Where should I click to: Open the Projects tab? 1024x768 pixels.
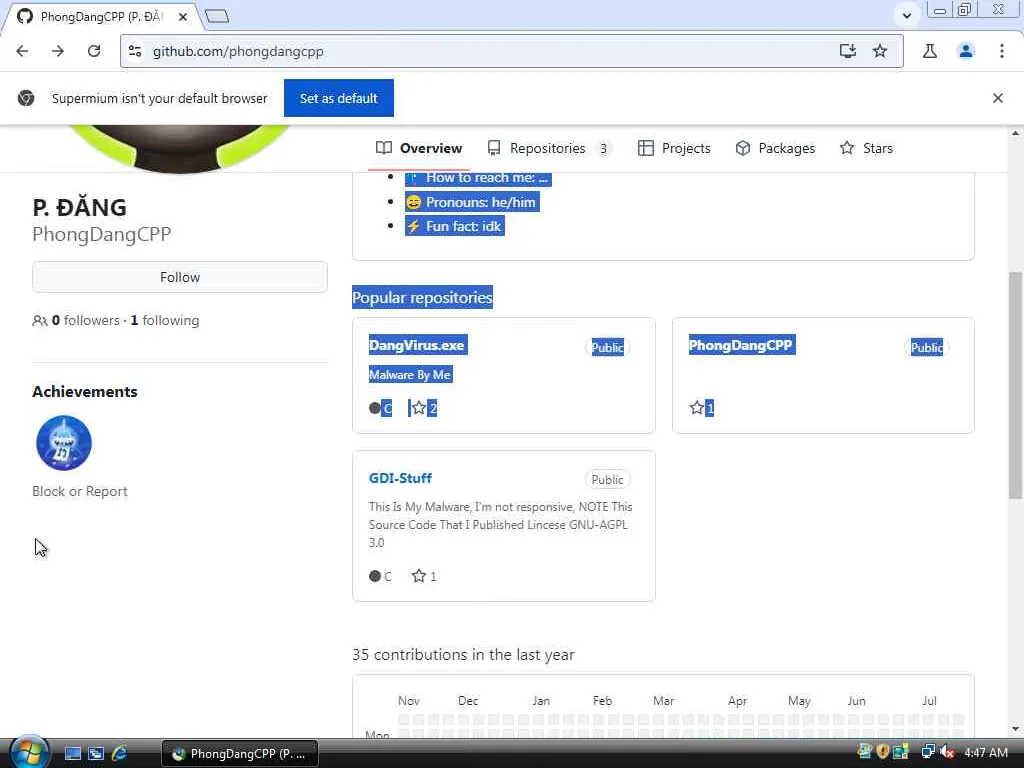(x=674, y=148)
